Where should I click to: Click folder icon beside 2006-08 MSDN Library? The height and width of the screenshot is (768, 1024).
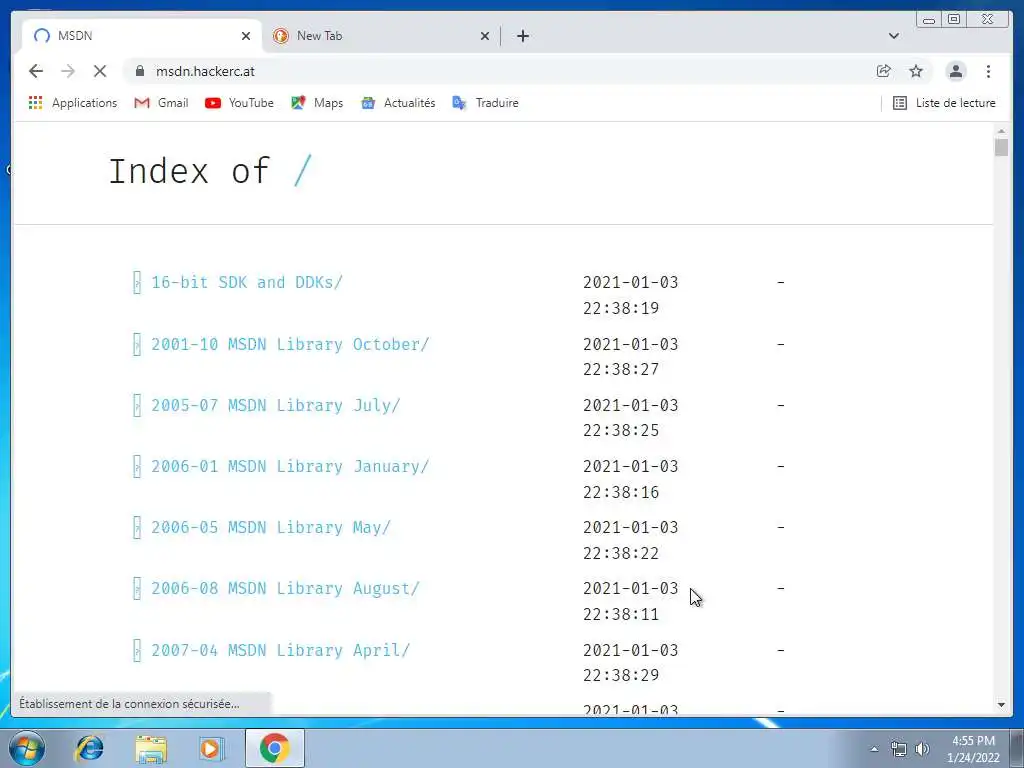pos(136,588)
